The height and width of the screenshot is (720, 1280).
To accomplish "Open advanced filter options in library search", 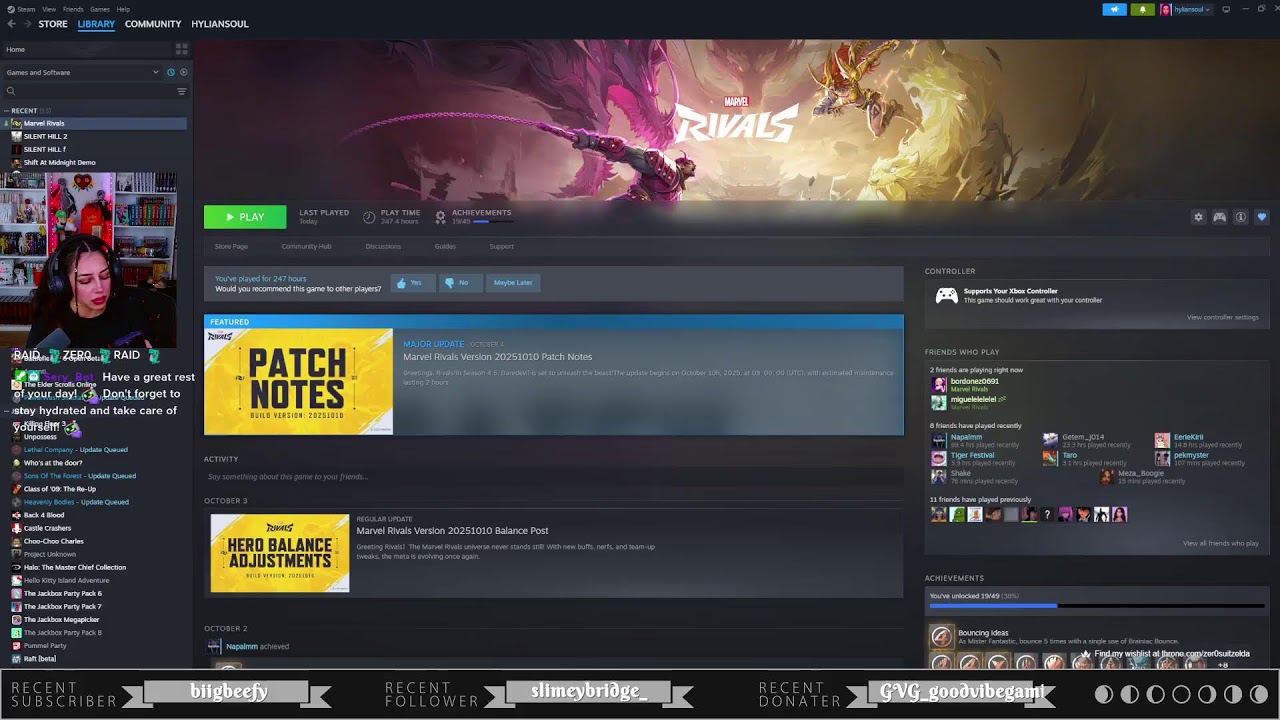I will [181, 91].
